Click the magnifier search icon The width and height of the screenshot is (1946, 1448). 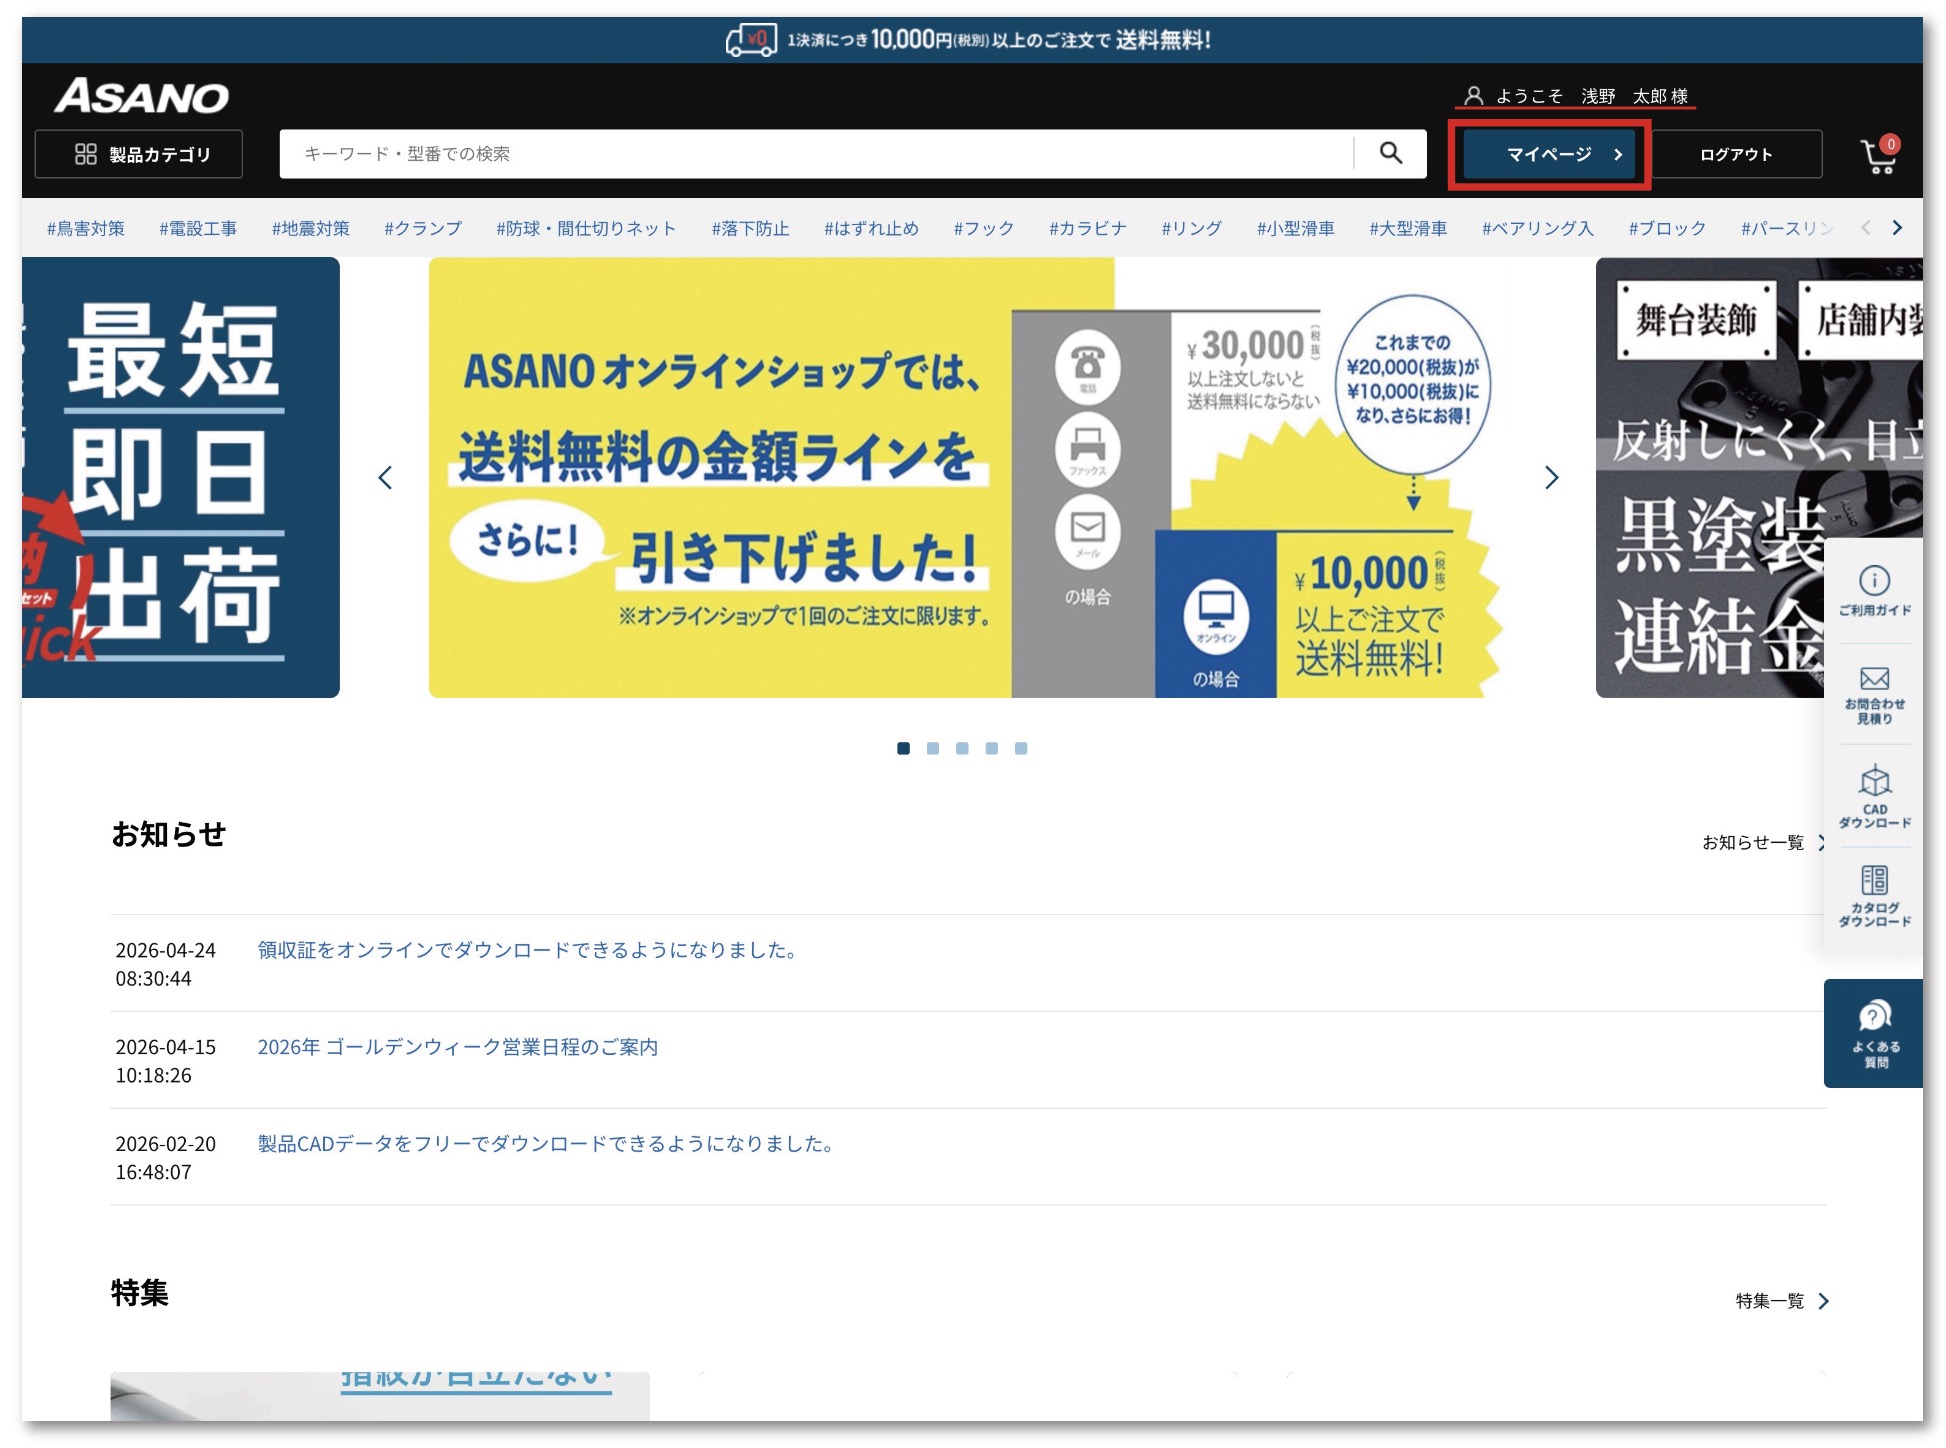[x=1390, y=153]
